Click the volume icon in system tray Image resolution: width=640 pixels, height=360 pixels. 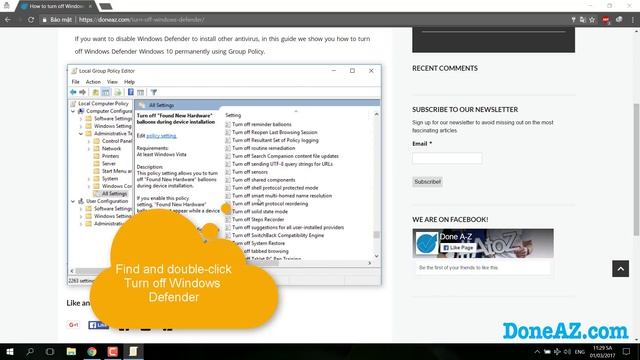[567, 352]
